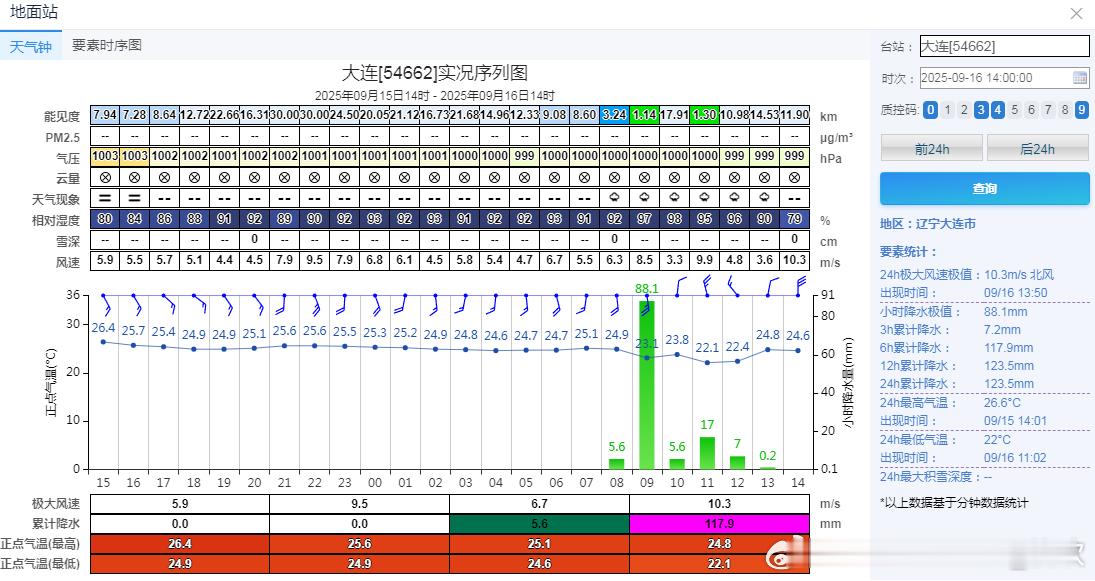Switch to the 要素时序图 tab
The height and width of the screenshot is (581, 1095).
(107, 45)
